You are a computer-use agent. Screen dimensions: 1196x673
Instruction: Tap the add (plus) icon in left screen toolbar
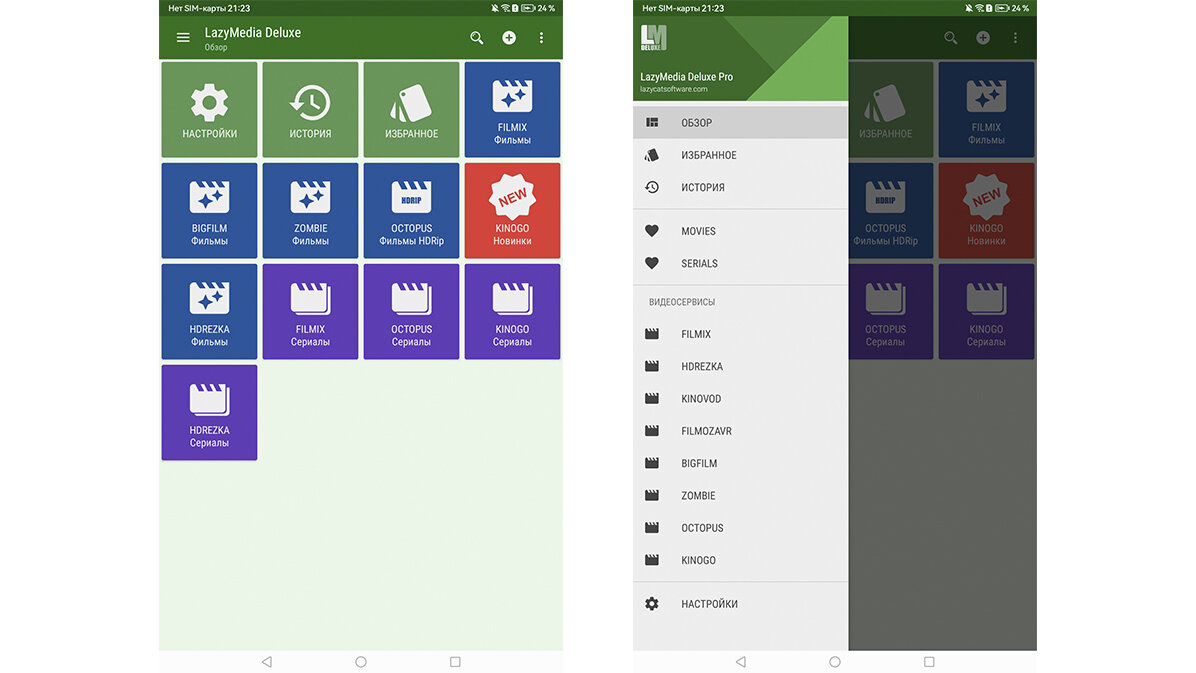coord(509,37)
